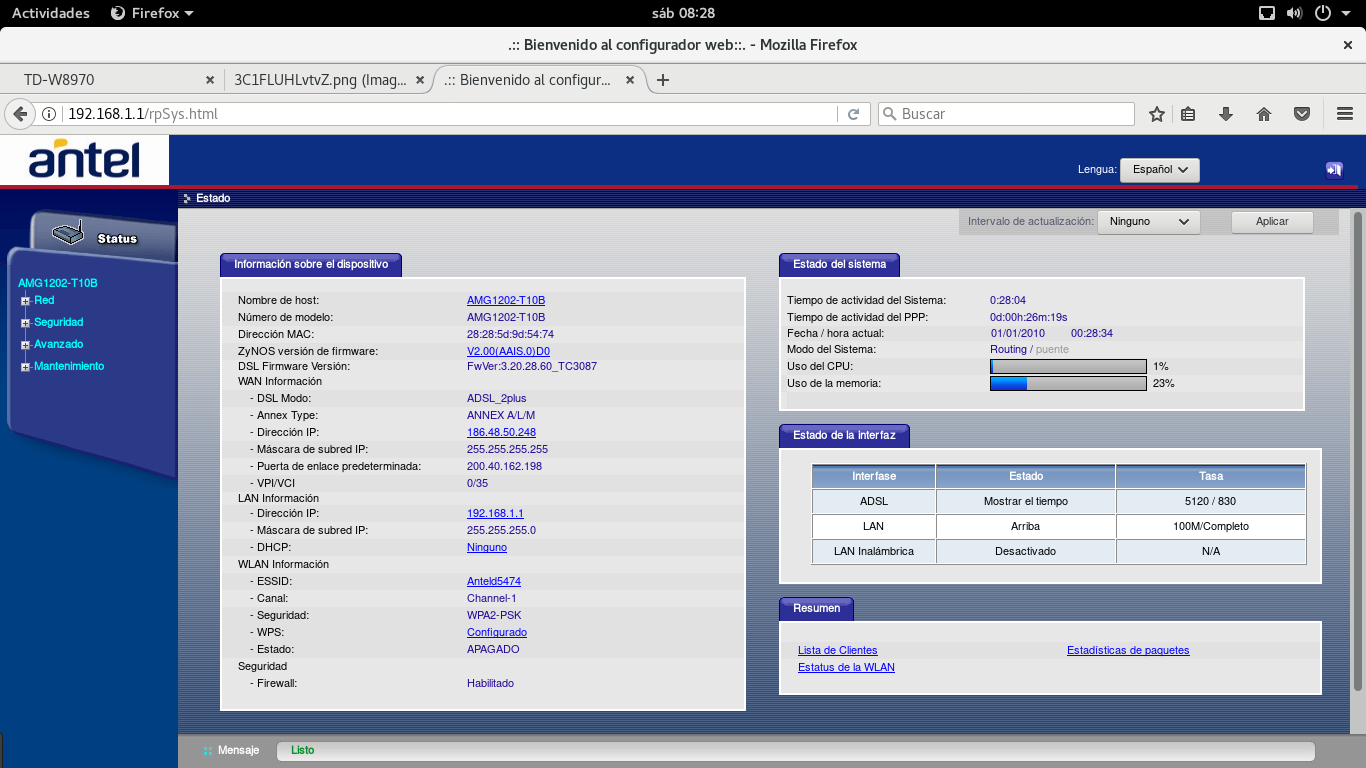1366x768 pixels.
Task: Click the MAC address 28:28:5d:9d:54:74
Action: (x=510, y=334)
